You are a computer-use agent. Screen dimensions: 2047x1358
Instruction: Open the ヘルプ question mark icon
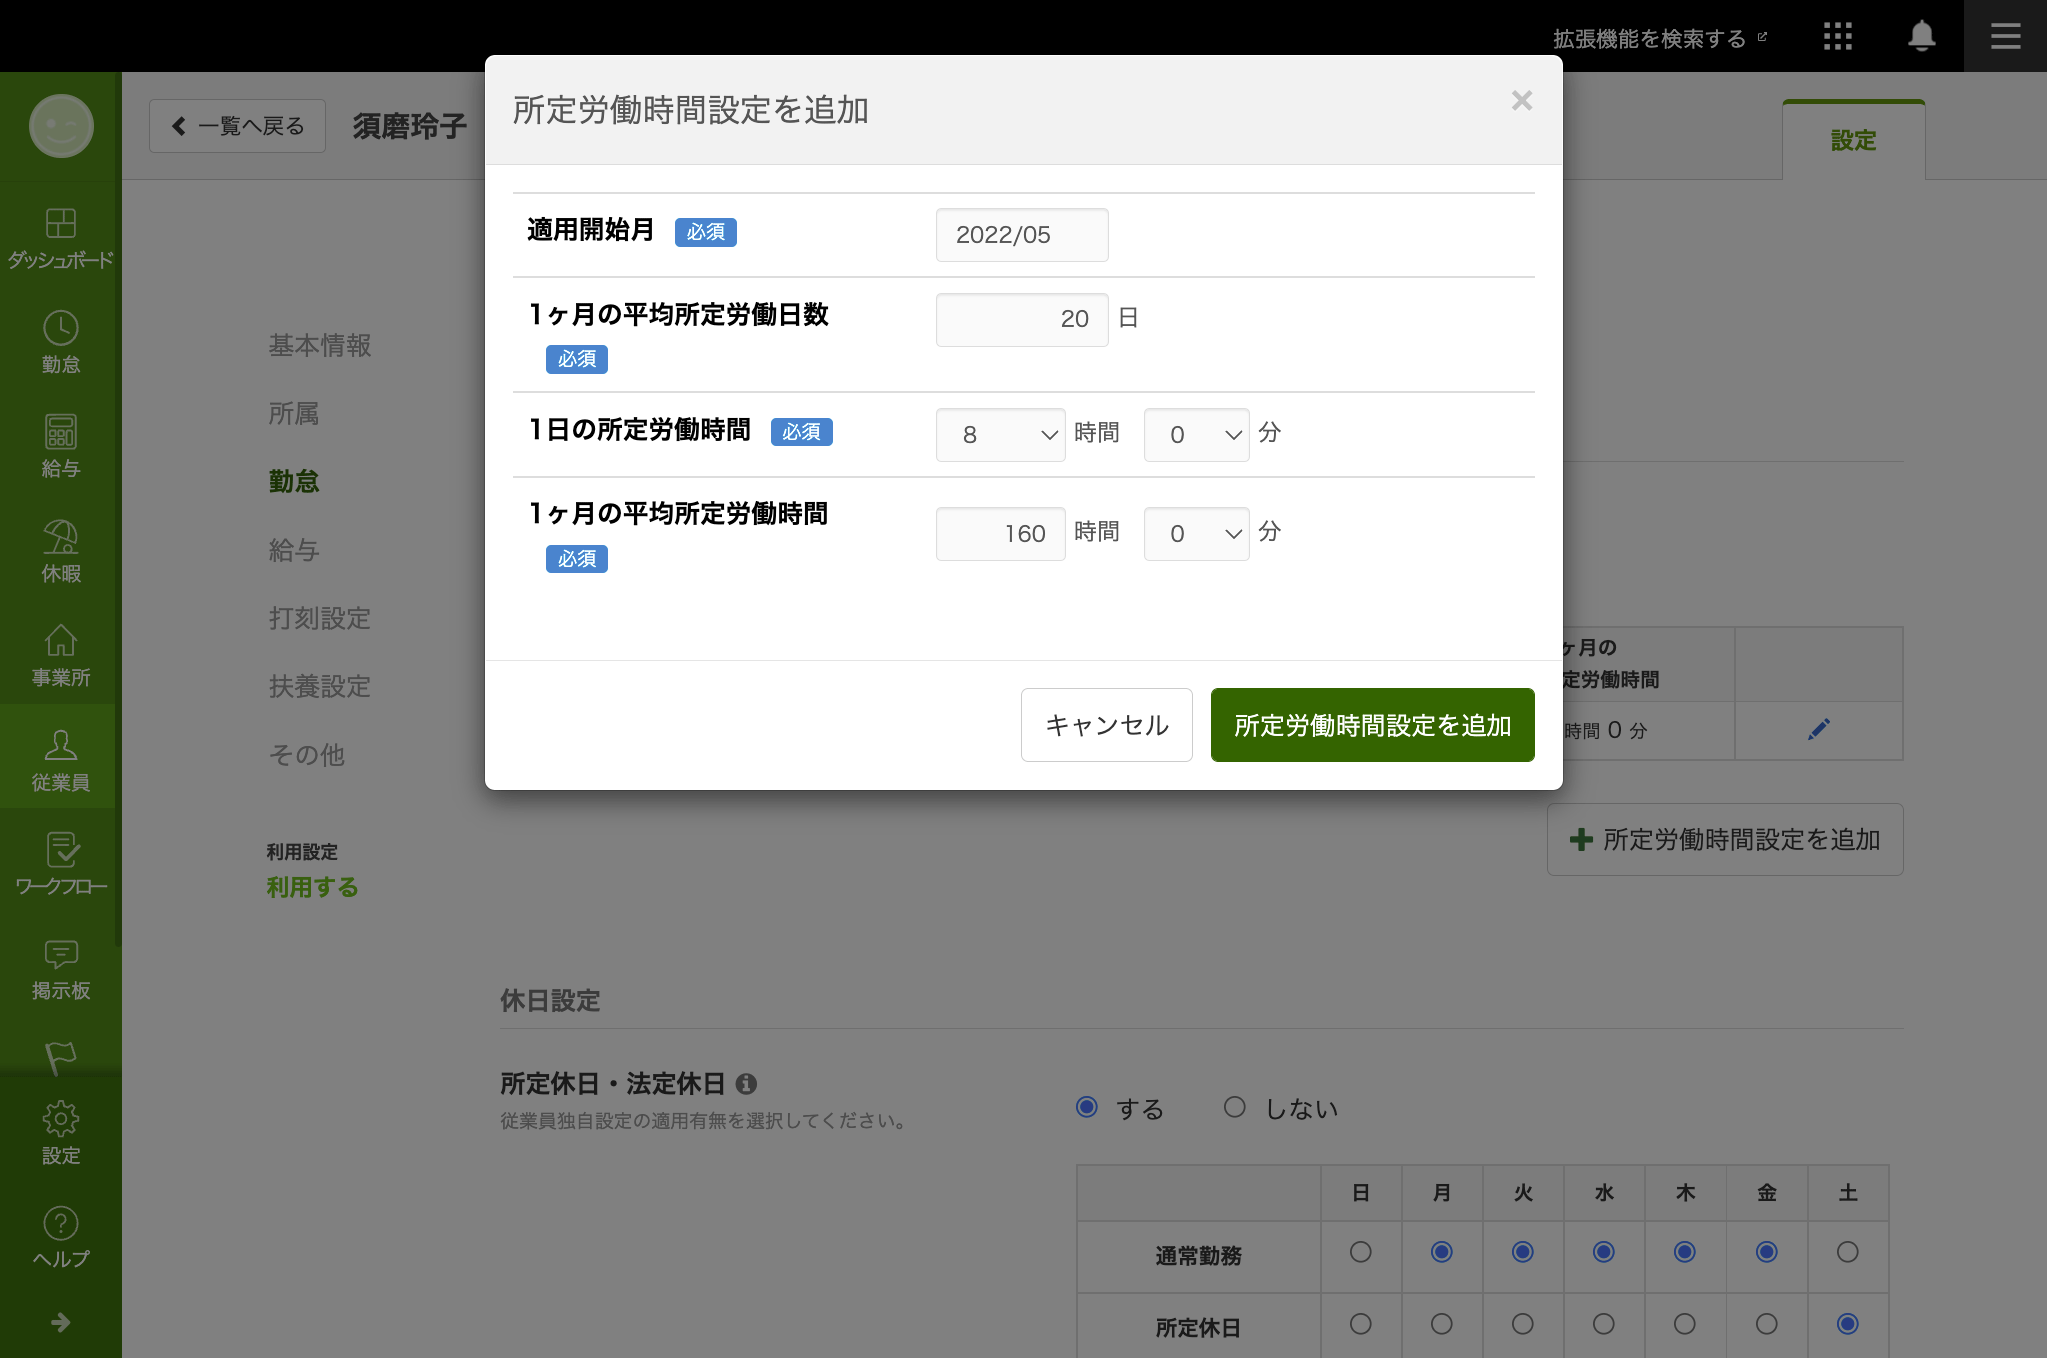(60, 1237)
